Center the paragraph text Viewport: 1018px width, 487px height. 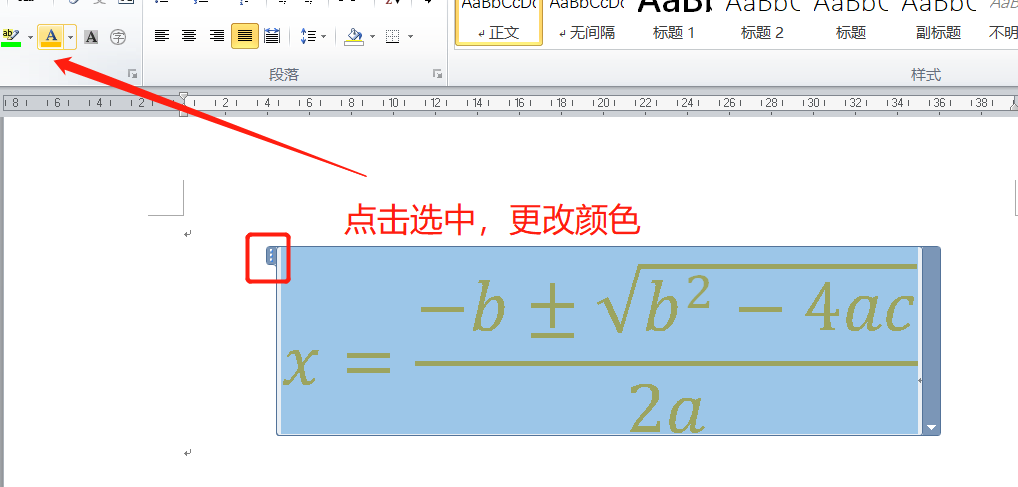click(189, 36)
